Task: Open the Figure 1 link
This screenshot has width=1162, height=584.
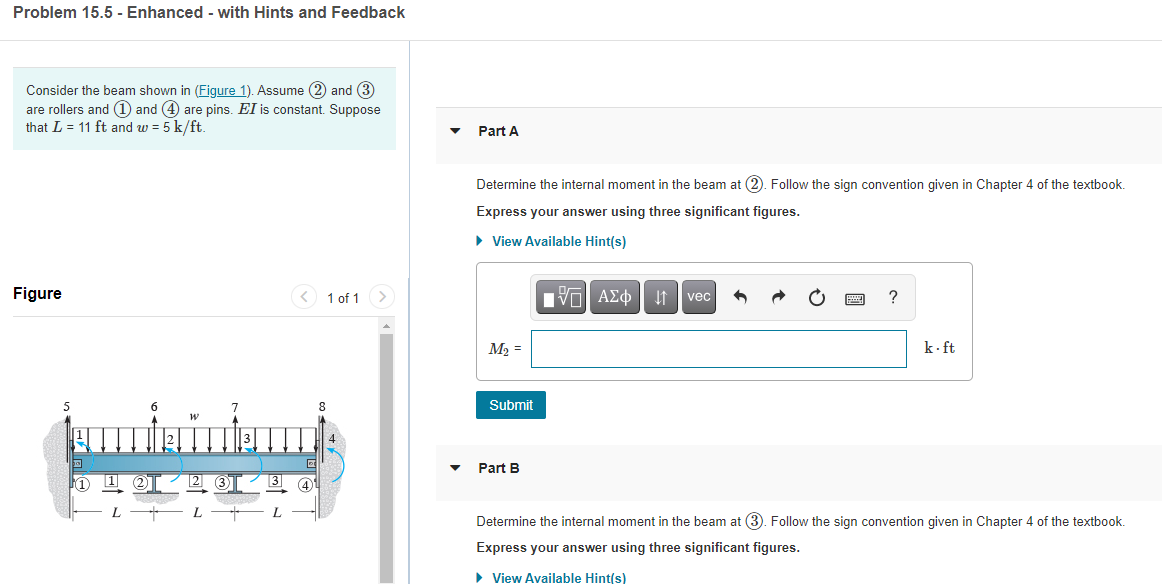Action: pos(222,90)
